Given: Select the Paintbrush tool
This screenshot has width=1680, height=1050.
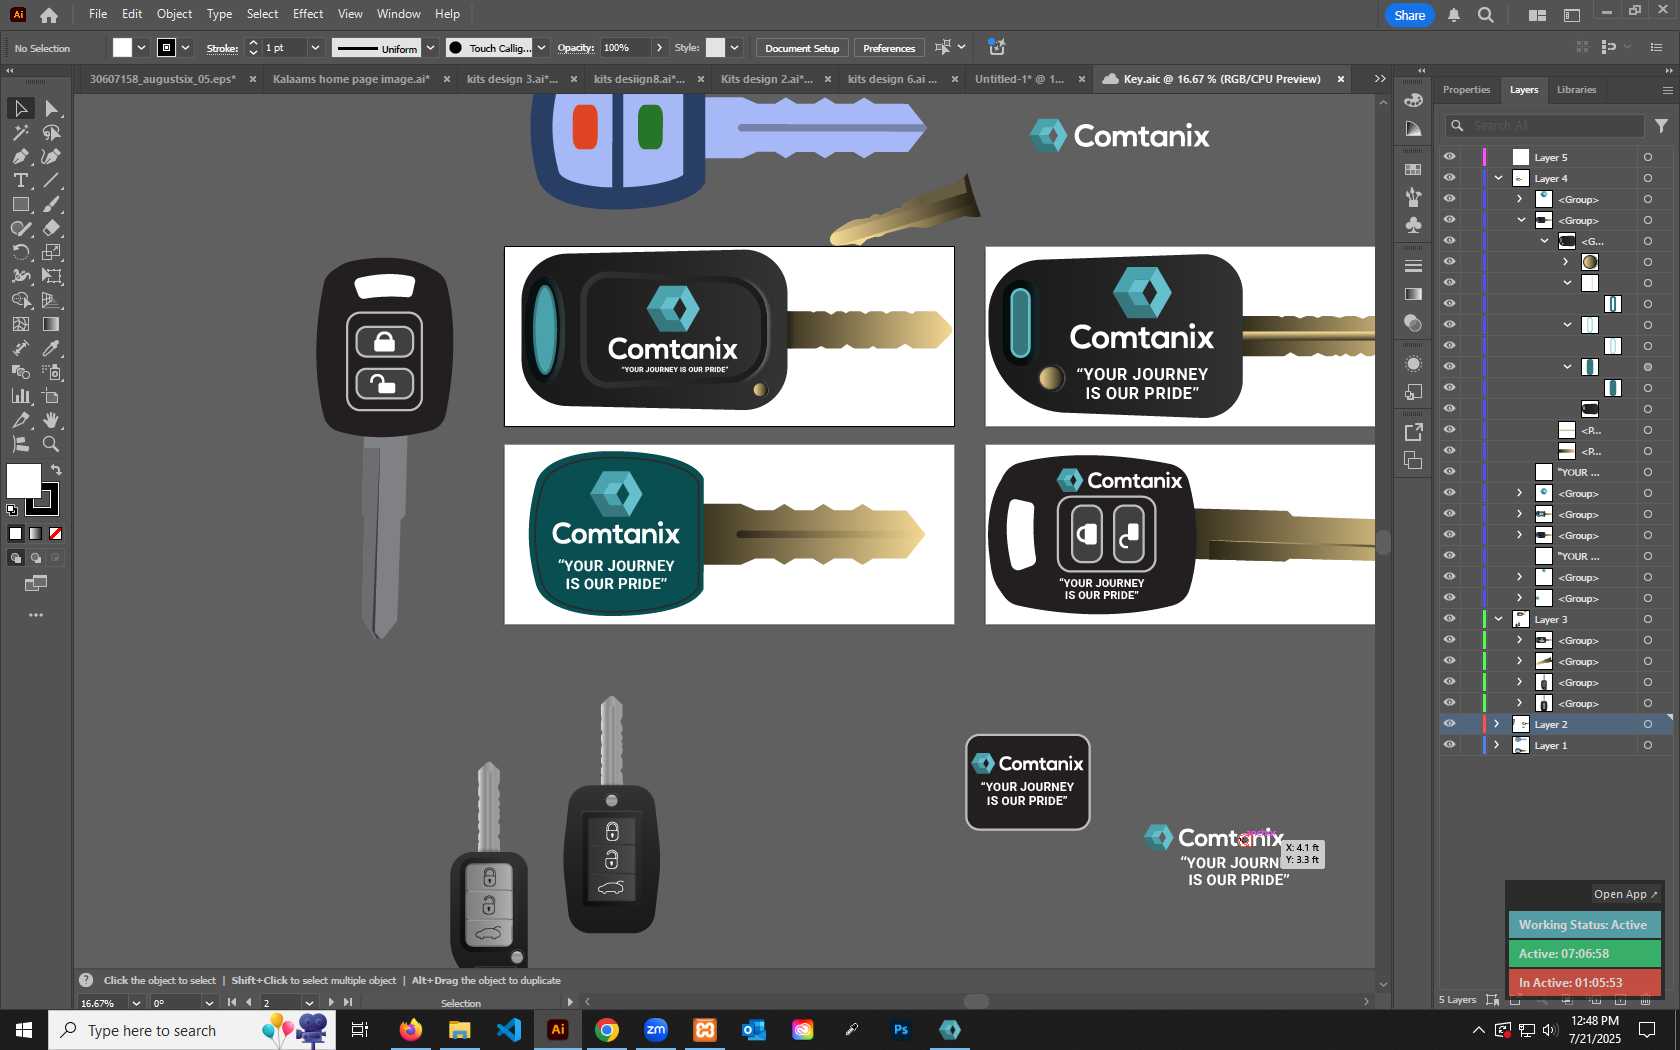Looking at the screenshot, I should tap(52, 204).
